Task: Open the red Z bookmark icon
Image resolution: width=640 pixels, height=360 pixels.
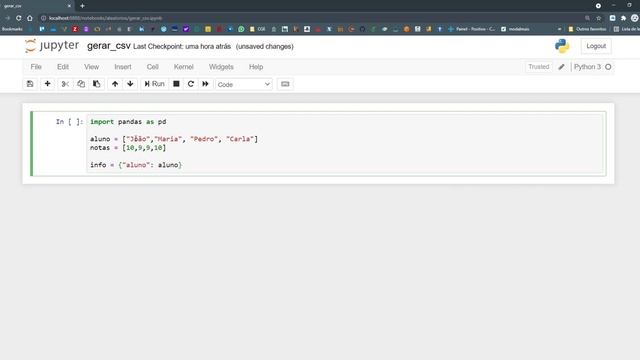Action: pos(75,29)
